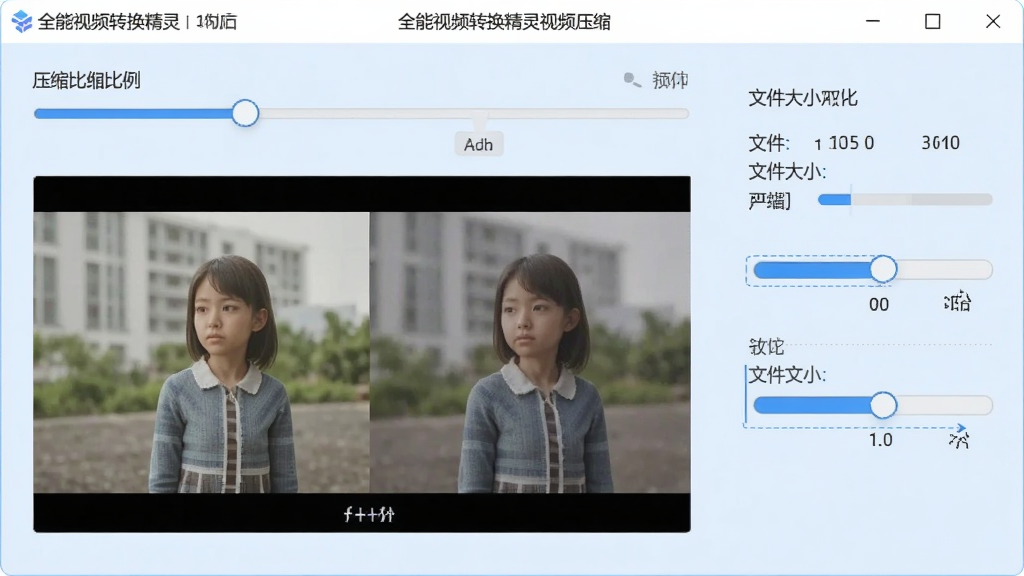The height and width of the screenshot is (576, 1024).
Task: Click the "3610" file value
Action: 940,143
